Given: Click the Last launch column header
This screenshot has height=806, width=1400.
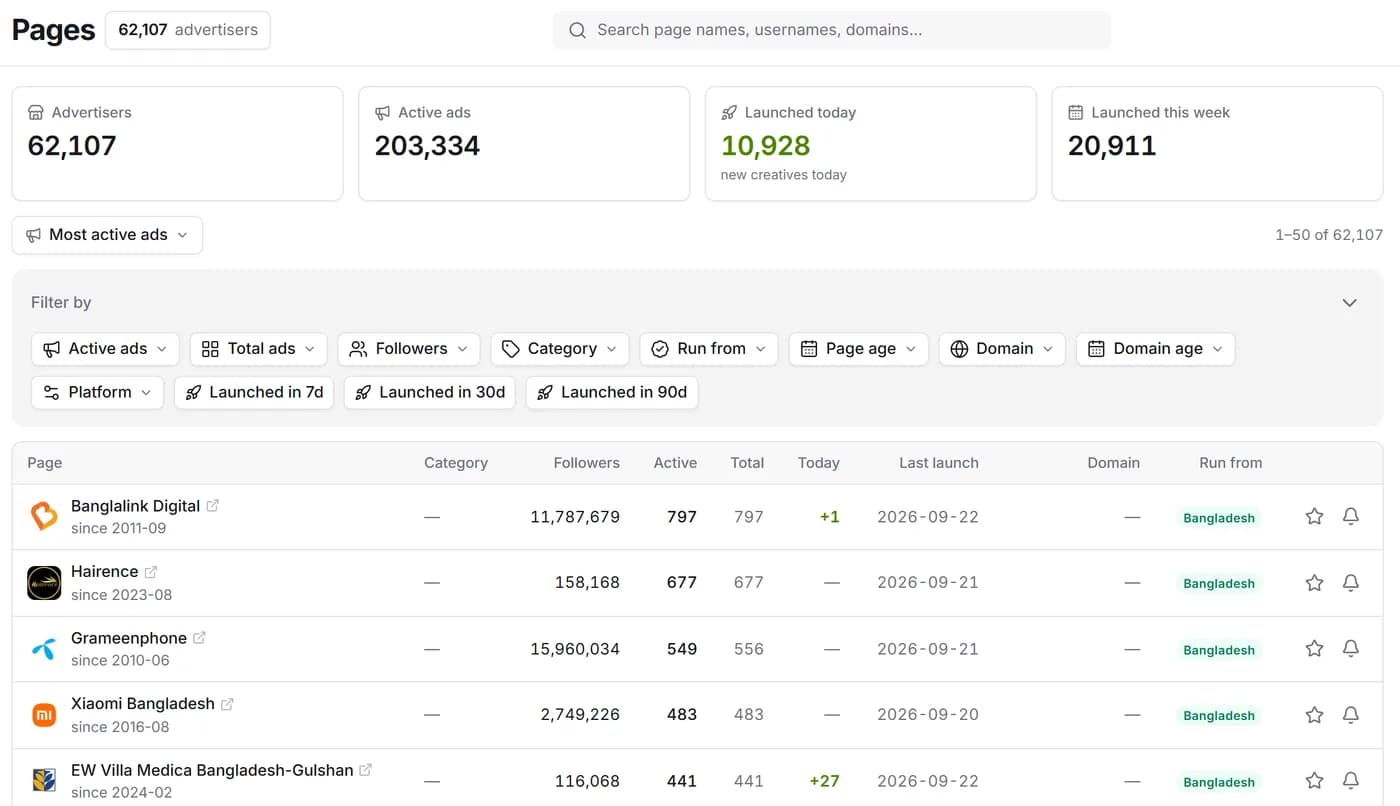Looking at the screenshot, I should coord(938,463).
